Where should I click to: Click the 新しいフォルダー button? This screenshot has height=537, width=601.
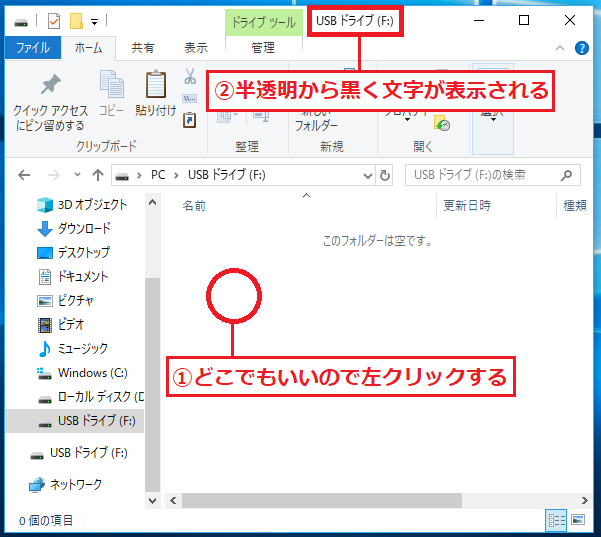point(316,120)
